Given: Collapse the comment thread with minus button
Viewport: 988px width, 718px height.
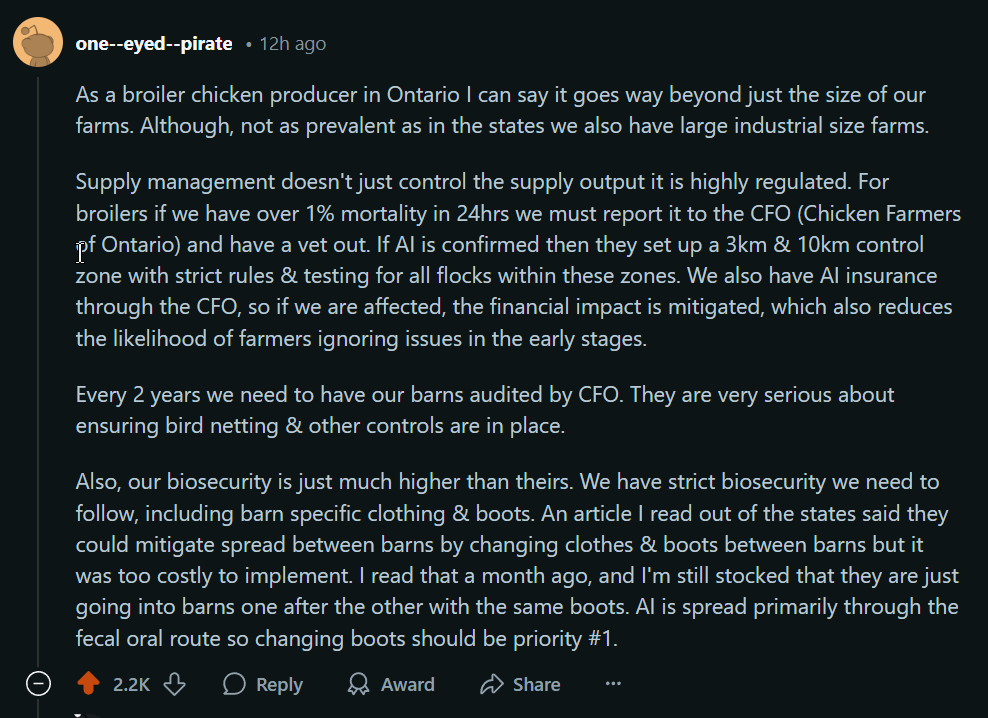Looking at the screenshot, I should pyautogui.click(x=38, y=684).
